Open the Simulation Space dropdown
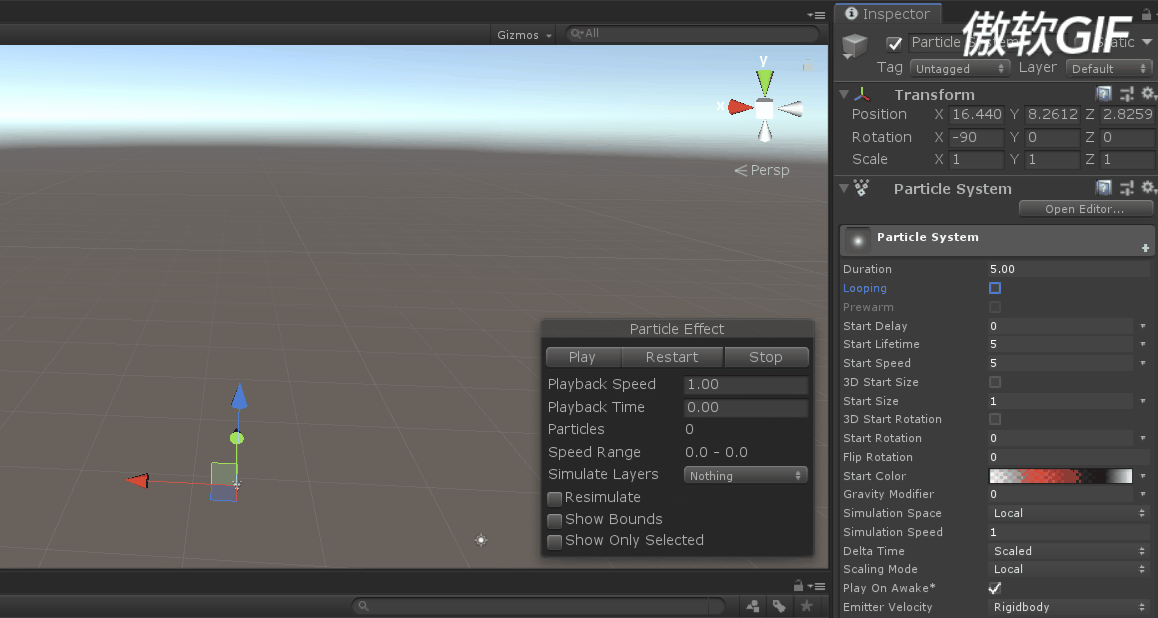Screen dimensions: 1158x618 point(1069,513)
